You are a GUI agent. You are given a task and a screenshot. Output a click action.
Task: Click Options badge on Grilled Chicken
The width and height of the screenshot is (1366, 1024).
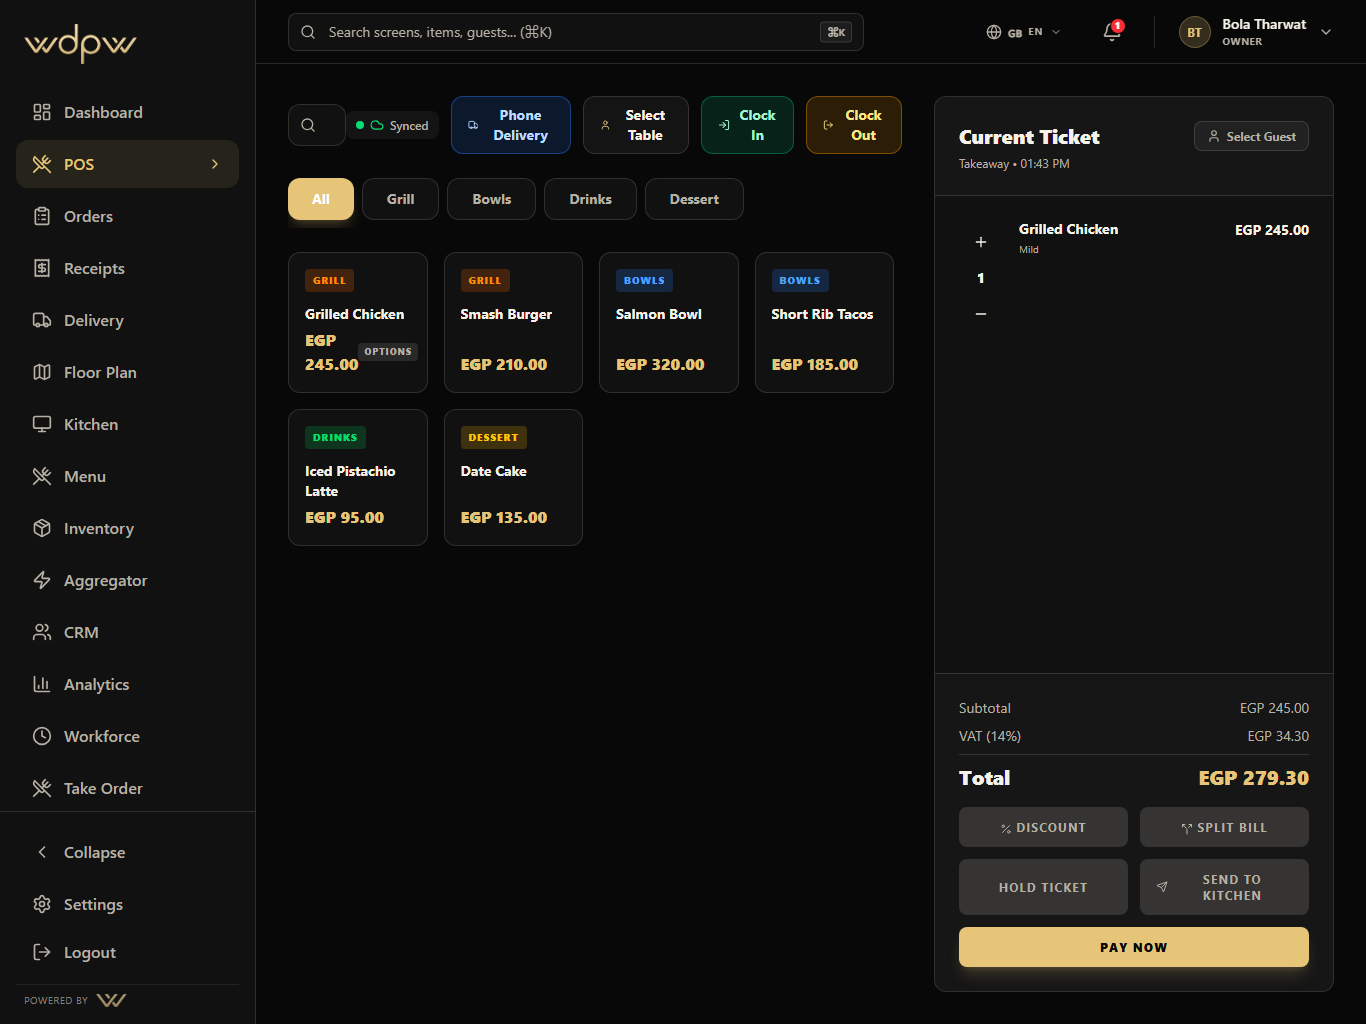point(388,352)
